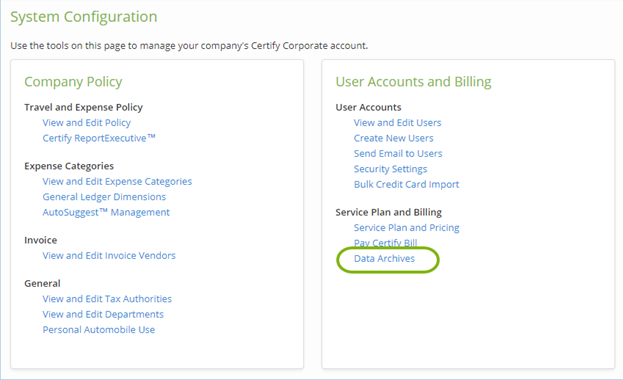
Task: Open Send Email to Users link
Action: [398, 154]
